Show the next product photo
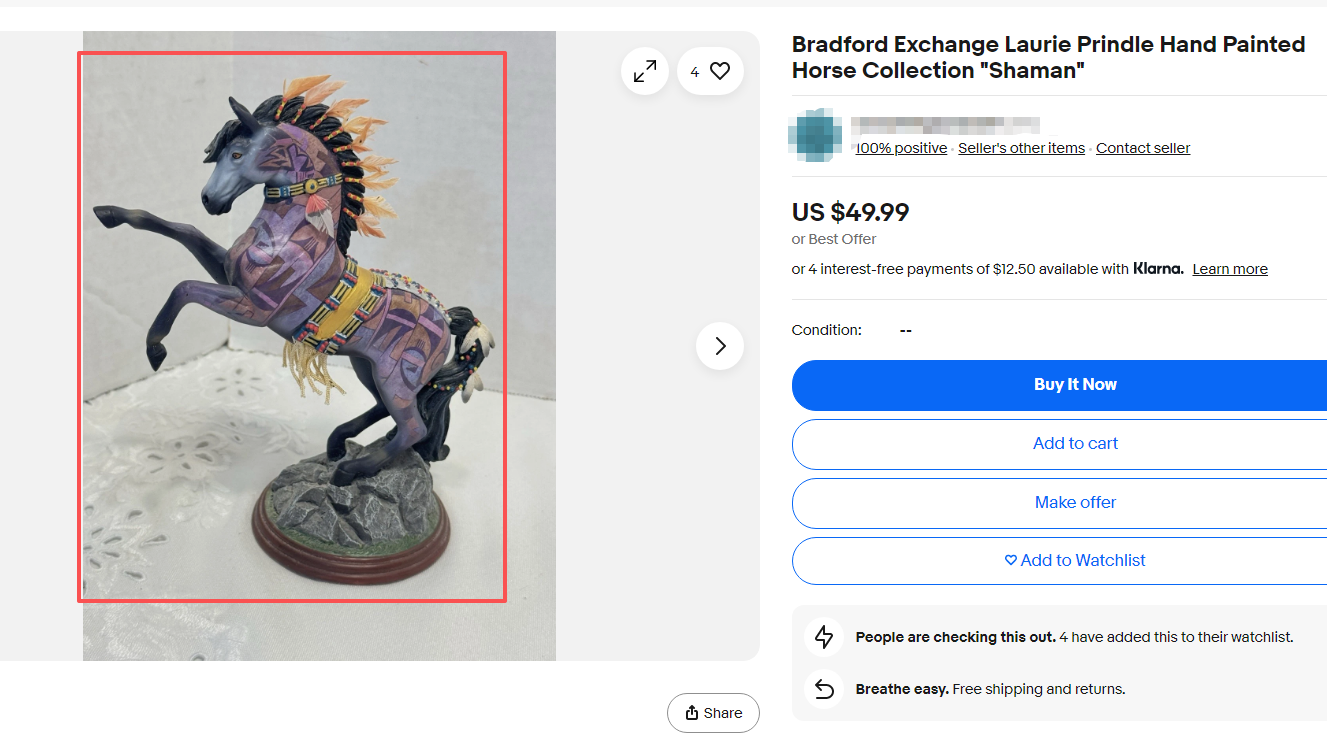Viewport: 1327px width, 735px height. coord(720,346)
